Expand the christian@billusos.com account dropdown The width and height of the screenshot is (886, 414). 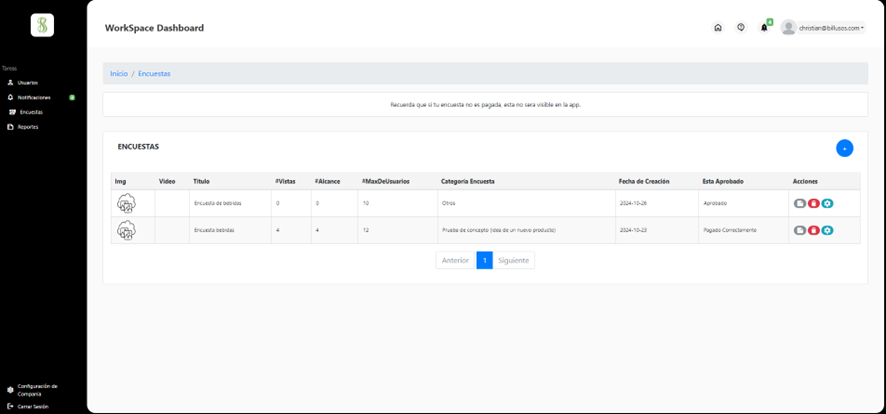tap(823, 28)
